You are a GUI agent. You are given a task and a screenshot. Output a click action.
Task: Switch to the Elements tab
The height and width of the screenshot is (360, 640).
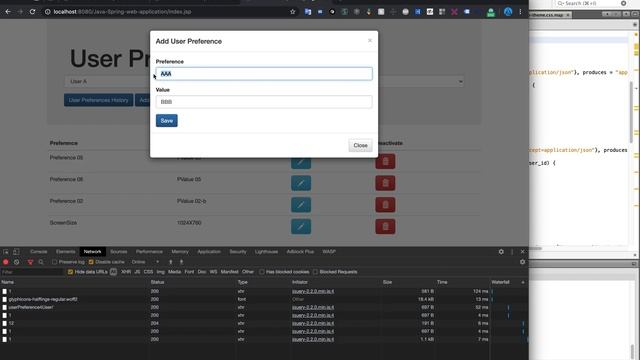click(66, 252)
